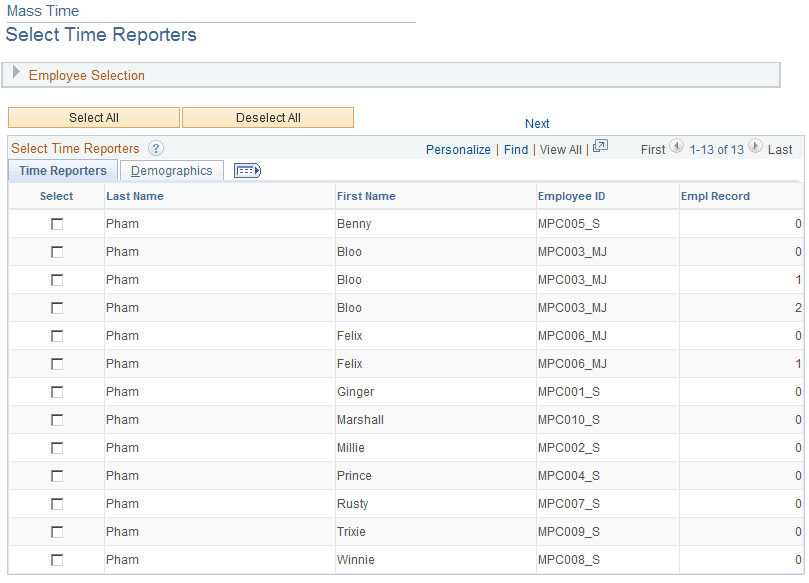Select checkbox for Bloo Pham record 0
The width and height of the screenshot is (809, 583).
click(x=57, y=252)
